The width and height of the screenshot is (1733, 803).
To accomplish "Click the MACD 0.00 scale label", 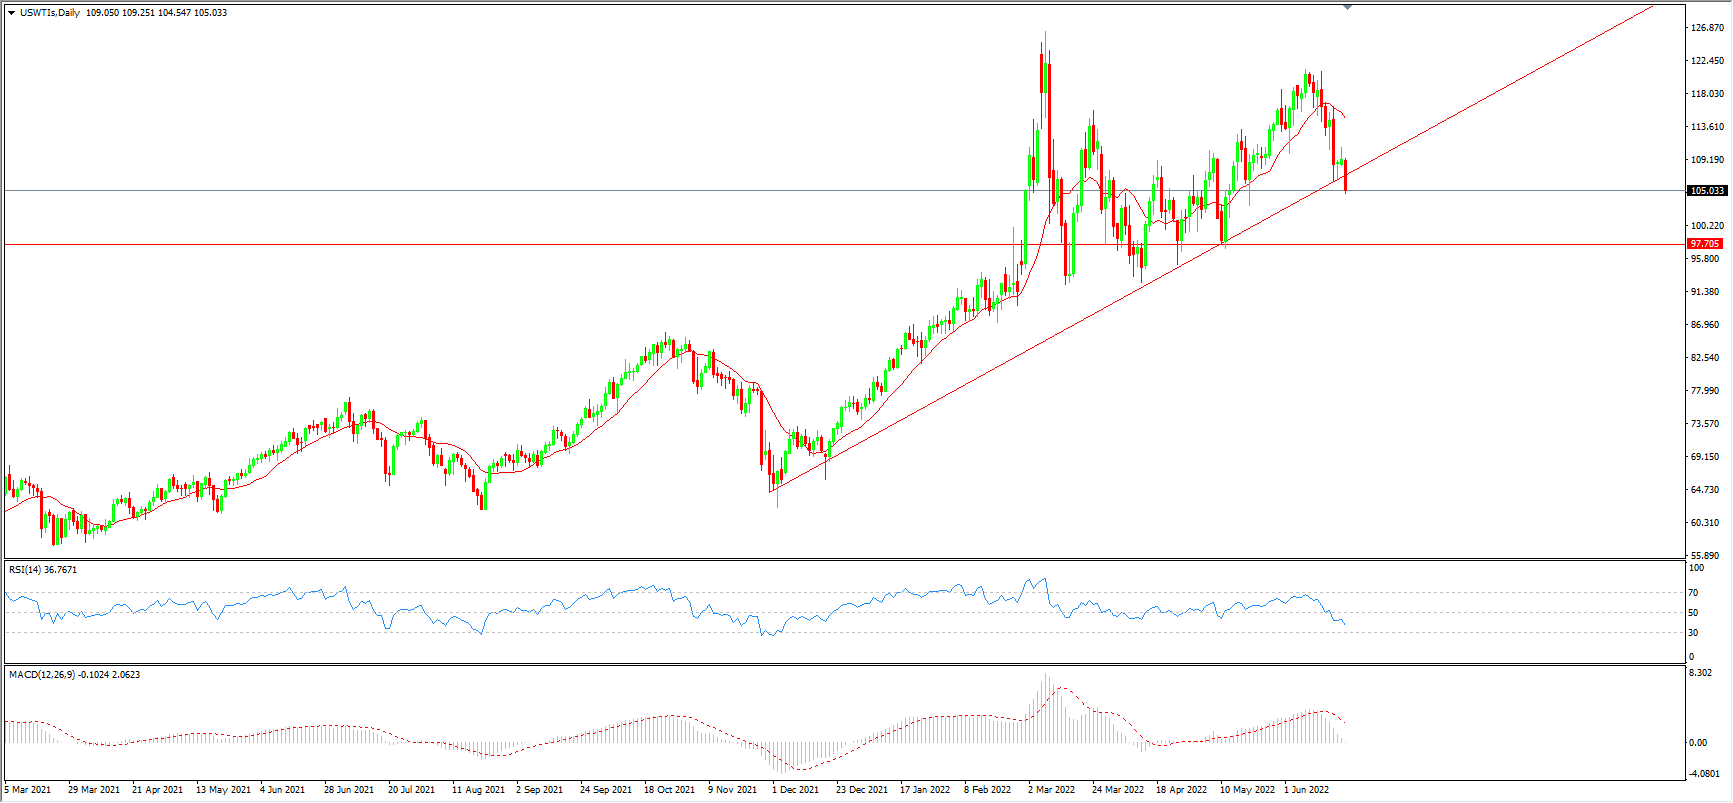I will coord(1698,743).
